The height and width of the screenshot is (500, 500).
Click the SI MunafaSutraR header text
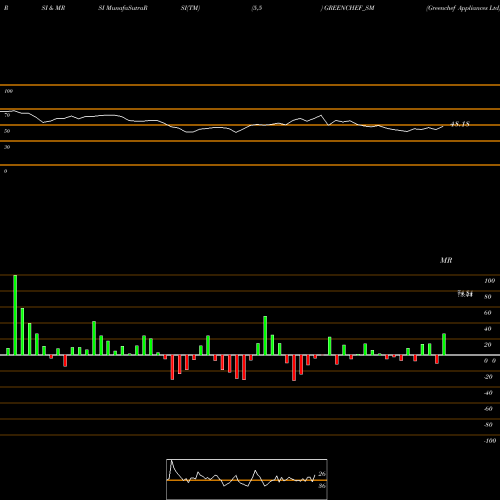(123, 8)
